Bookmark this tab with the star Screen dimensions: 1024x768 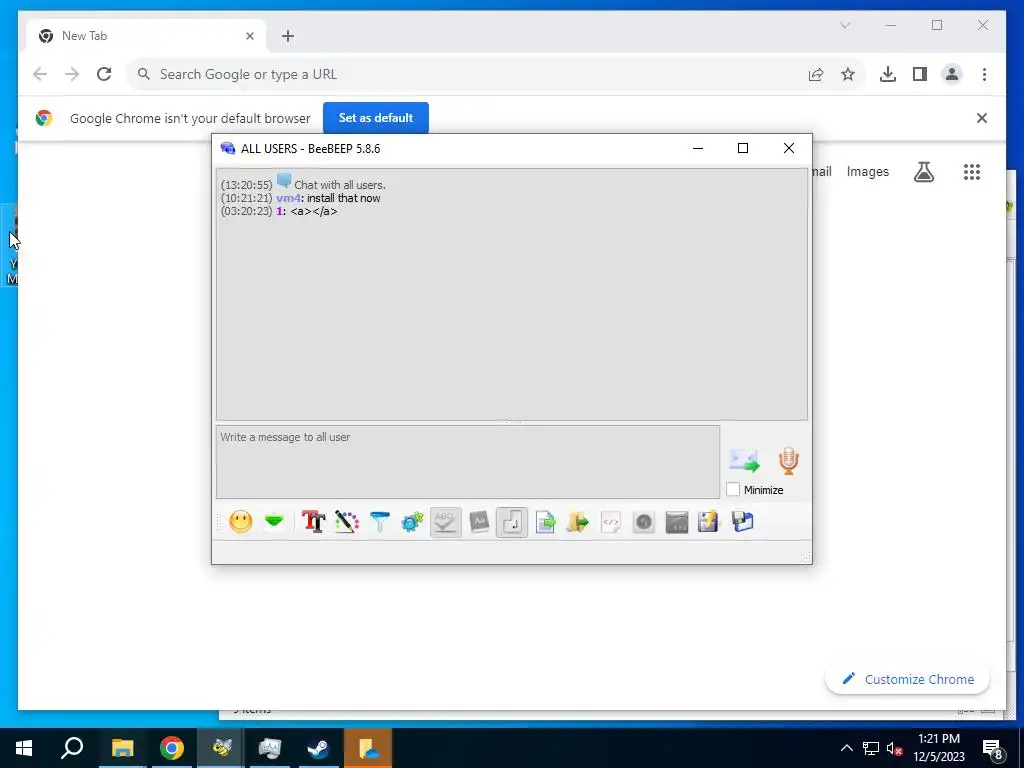[x=848, y=74]
